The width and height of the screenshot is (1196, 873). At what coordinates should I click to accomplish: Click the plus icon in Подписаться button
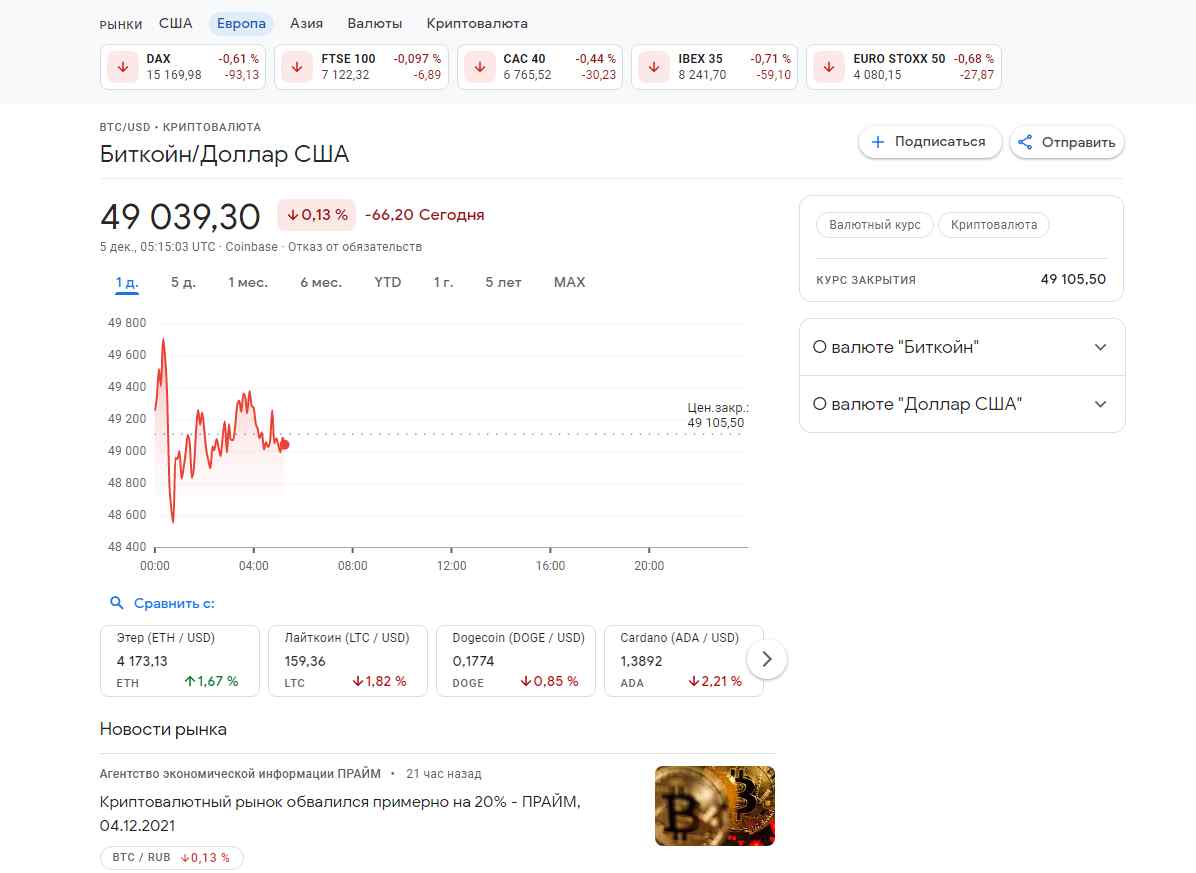pos(878,142)
